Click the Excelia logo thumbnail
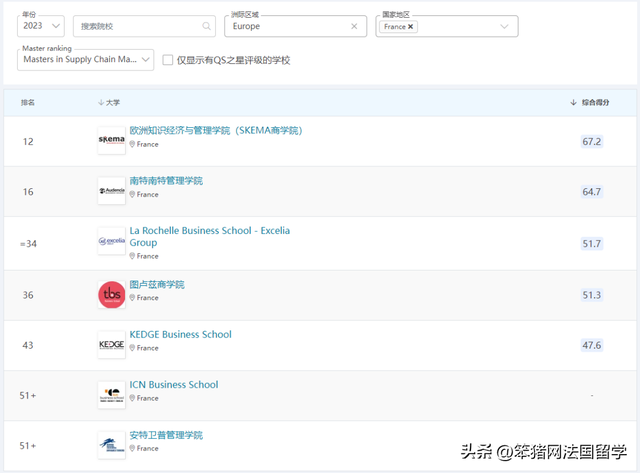 pyautogui.click(x=111, y=241)
